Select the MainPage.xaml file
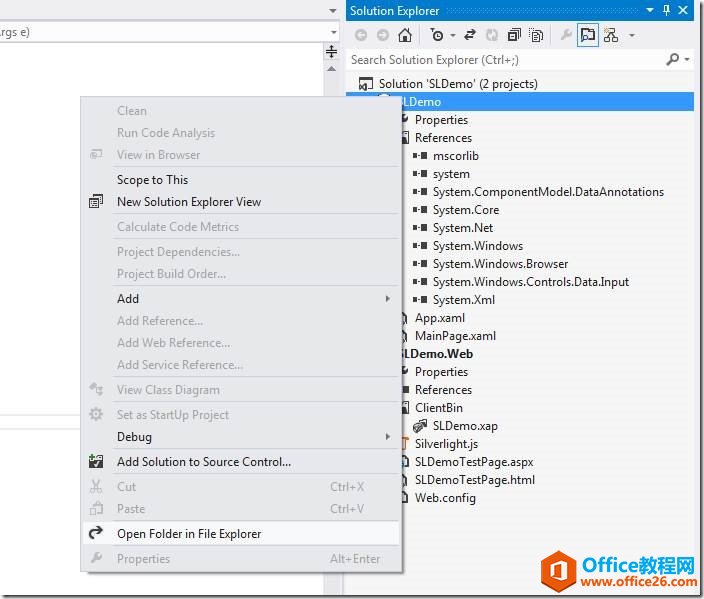 click(455, 335)
